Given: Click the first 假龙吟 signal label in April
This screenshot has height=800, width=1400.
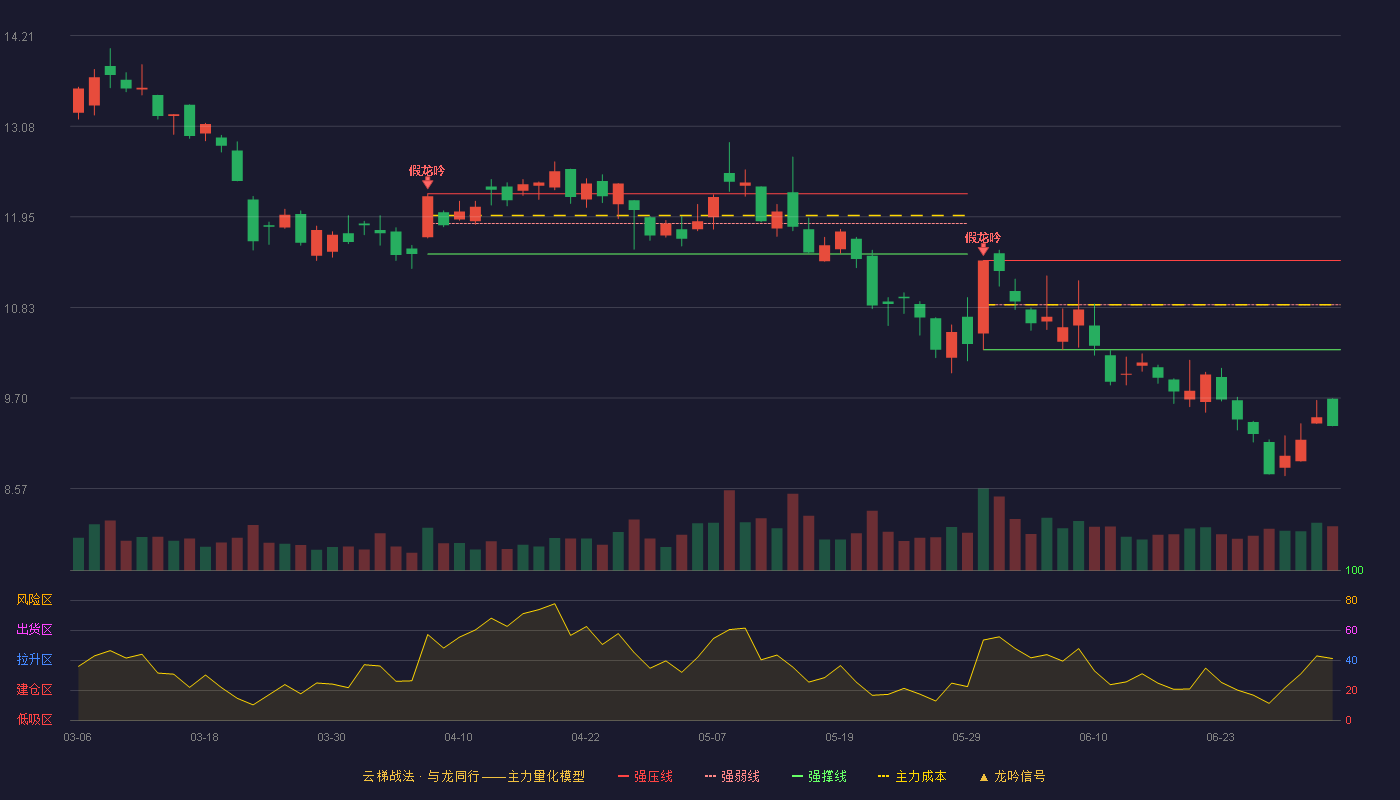Looking at the screenshot, I should coord(427,170).
